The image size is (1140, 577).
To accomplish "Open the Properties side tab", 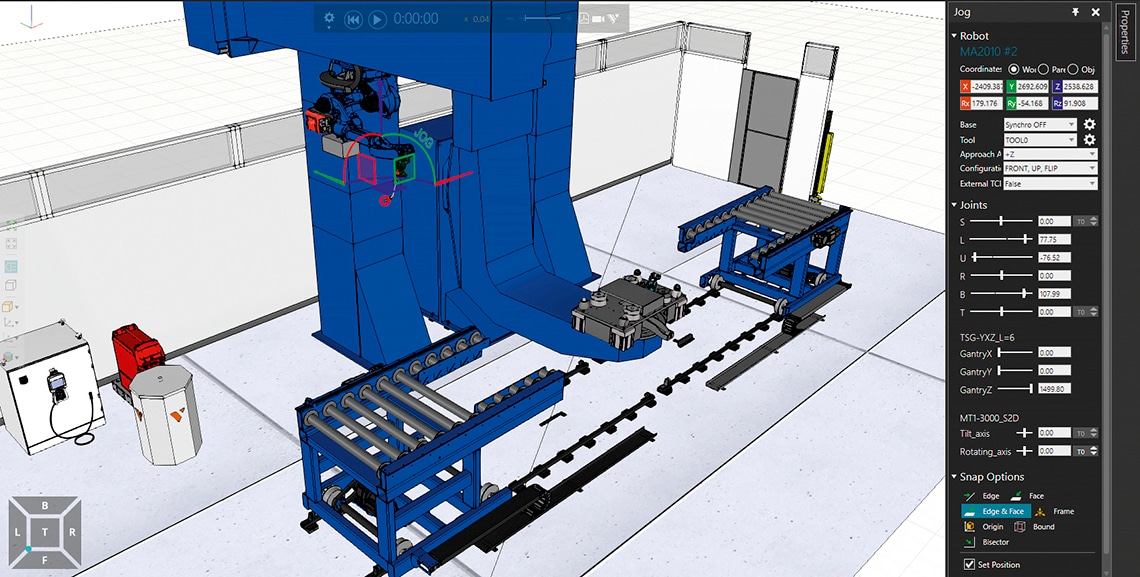I will click(1124, 33).
